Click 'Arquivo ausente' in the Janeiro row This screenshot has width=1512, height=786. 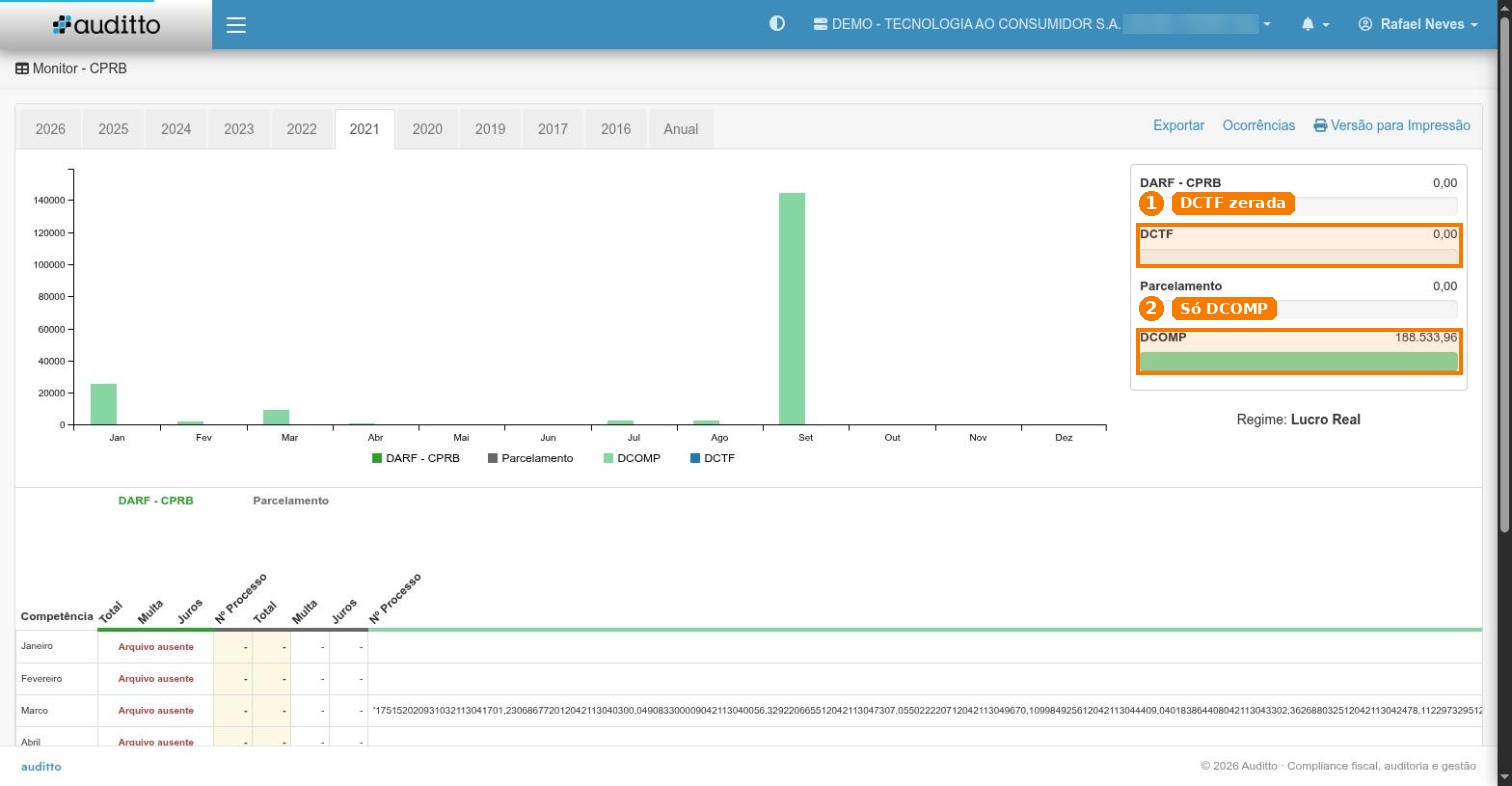(x=156, y=647)
